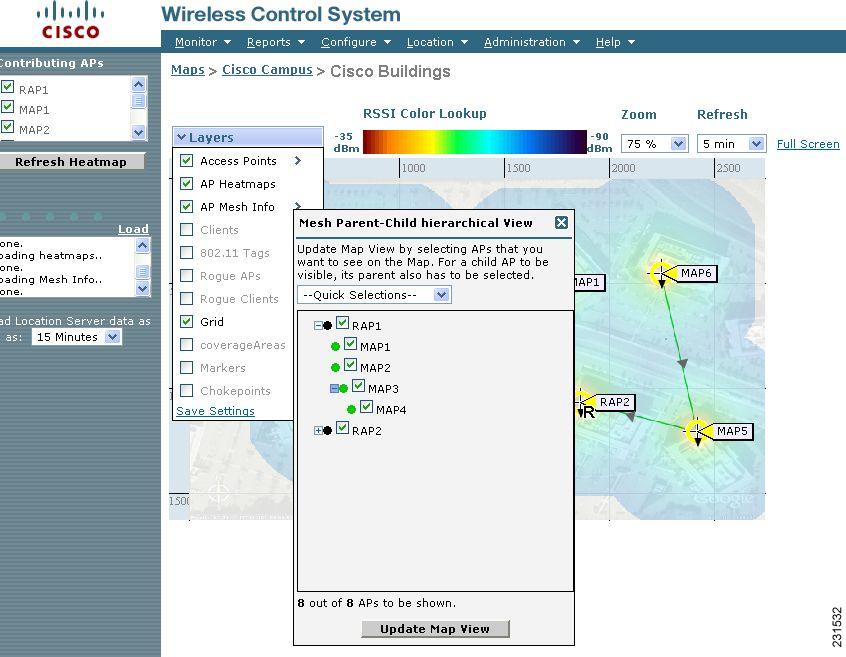Open the Location menu
This screenshot has height=657, width=846.
(437, 42)
